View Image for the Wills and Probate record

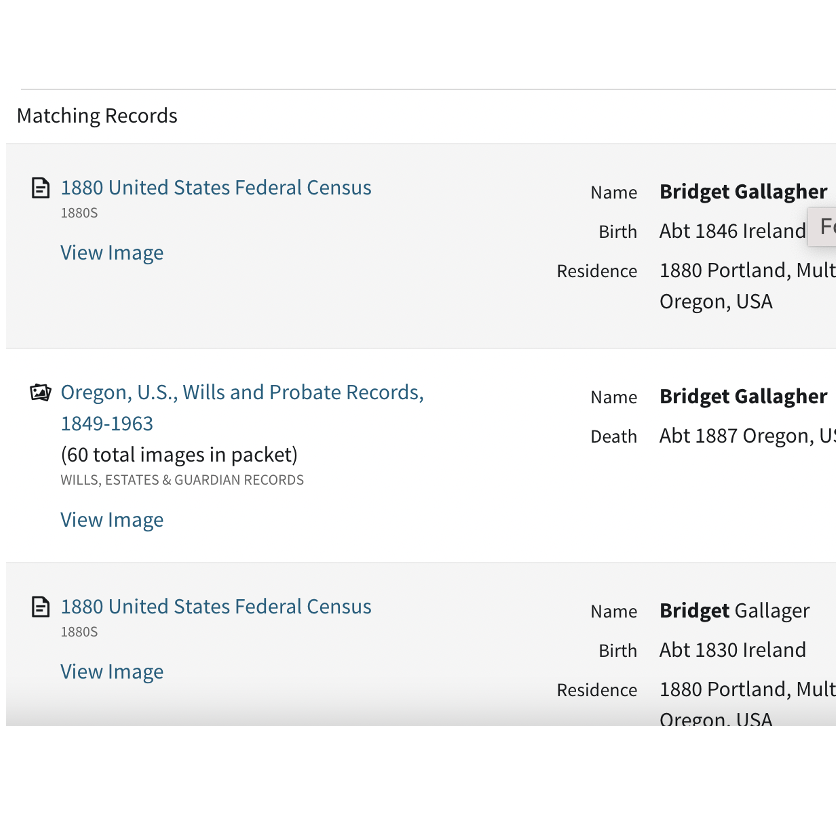point(112,520)
